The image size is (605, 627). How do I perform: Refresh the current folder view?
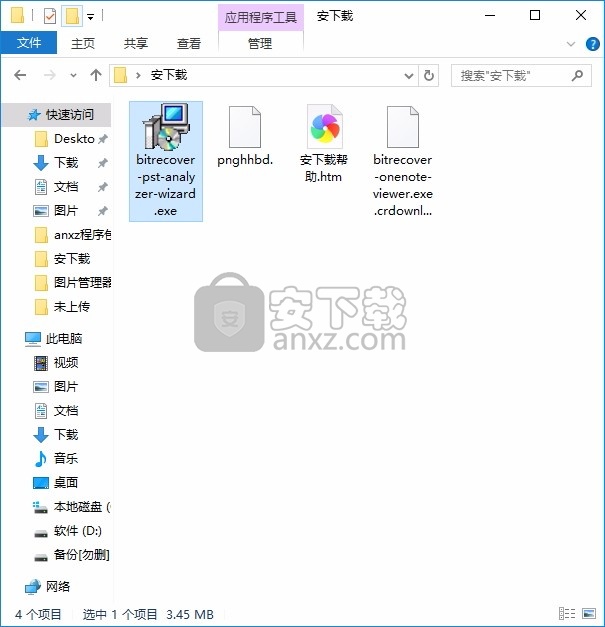click(429, 75)
